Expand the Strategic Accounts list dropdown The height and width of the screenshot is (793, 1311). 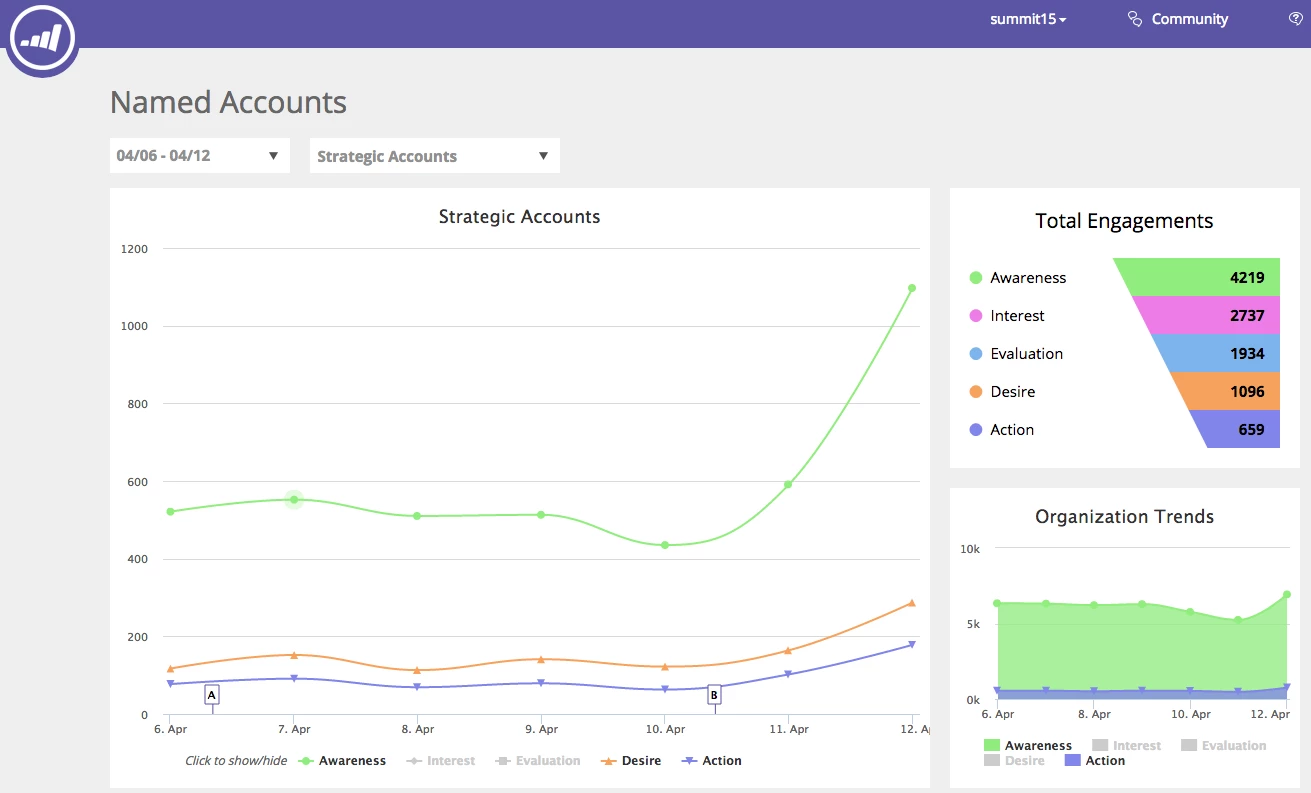pyautogui.click(x=435, y=156)
